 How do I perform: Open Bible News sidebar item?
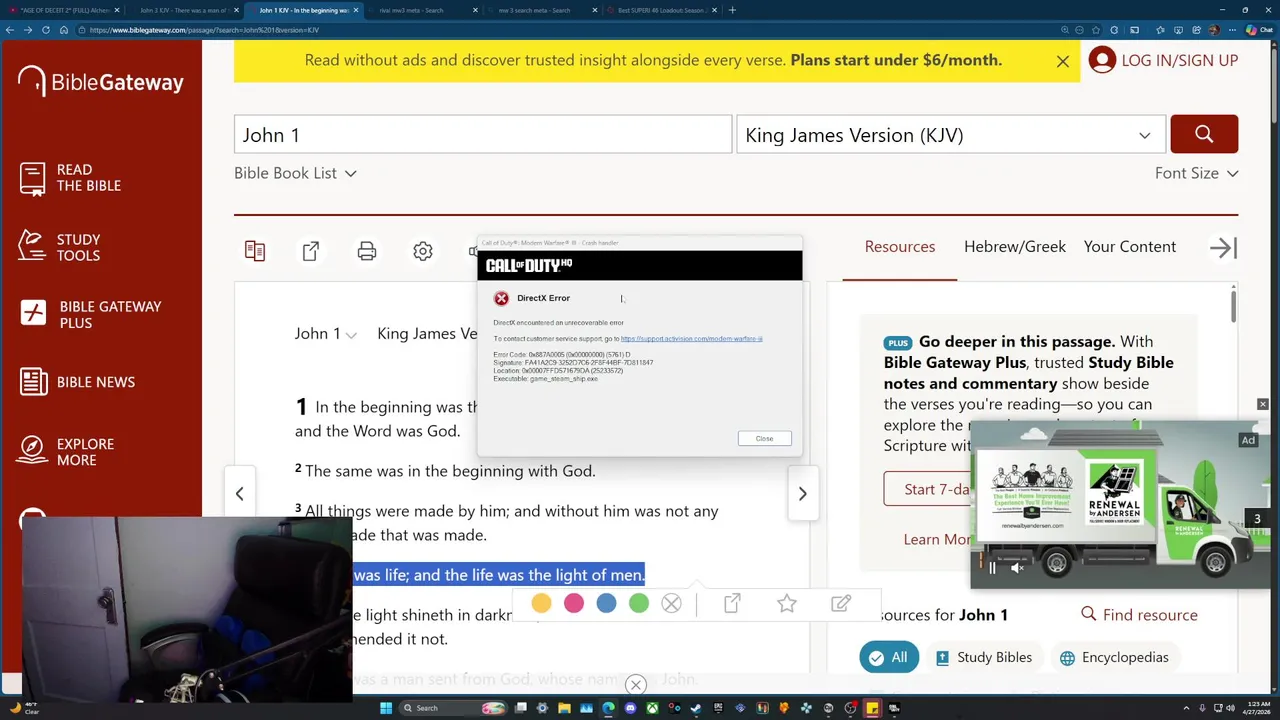pos(77,382)
